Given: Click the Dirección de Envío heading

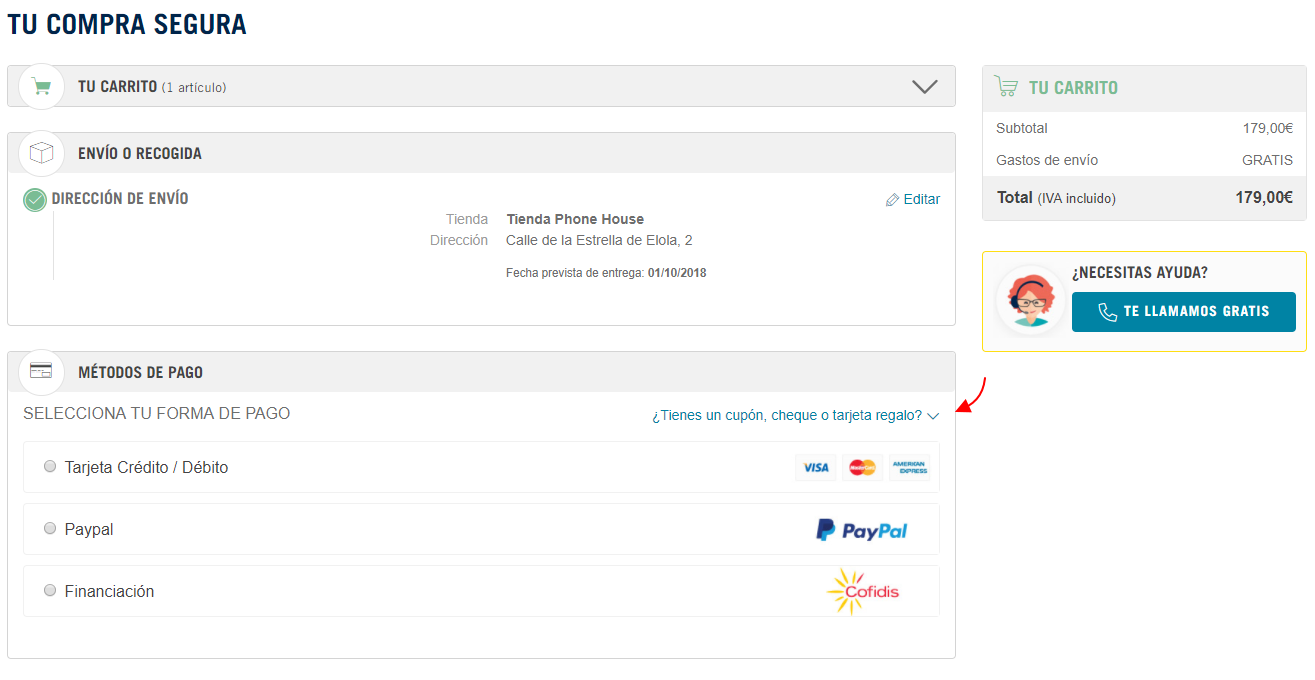Looking at the screenshot, I should point(120,199).
